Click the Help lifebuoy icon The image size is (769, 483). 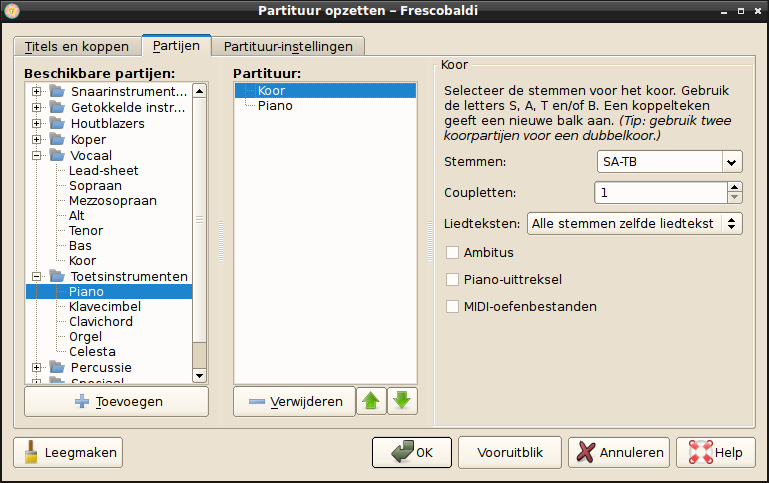tap(698, 452)
